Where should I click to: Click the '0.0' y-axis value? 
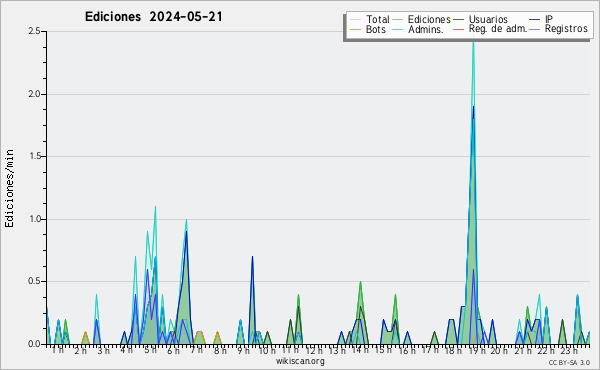pos(34,344)
